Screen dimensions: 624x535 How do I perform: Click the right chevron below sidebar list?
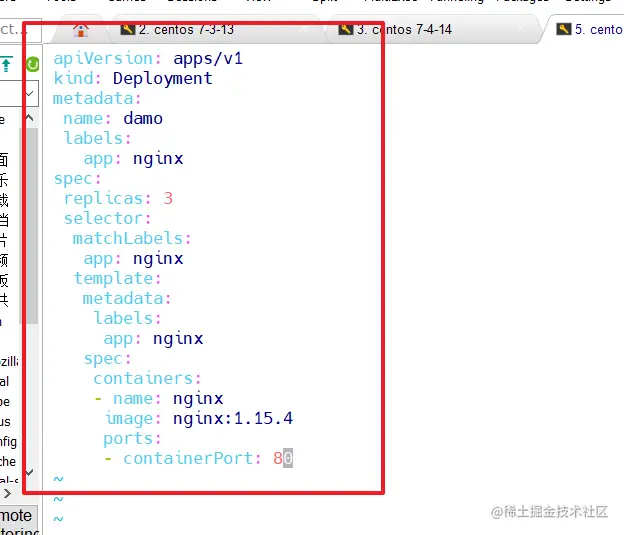click(x=7, y=494)
